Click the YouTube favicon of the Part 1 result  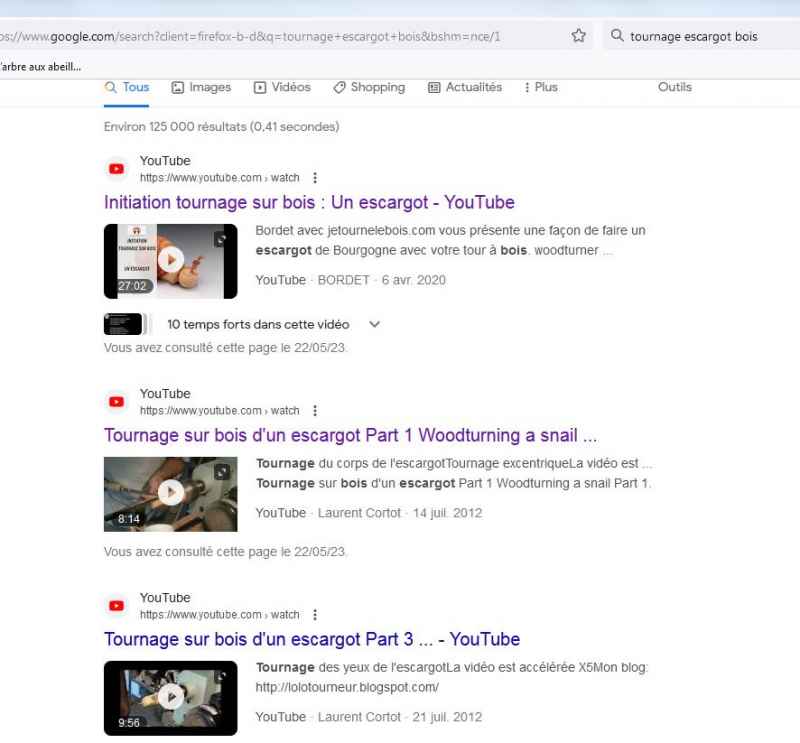pos(116,402)
